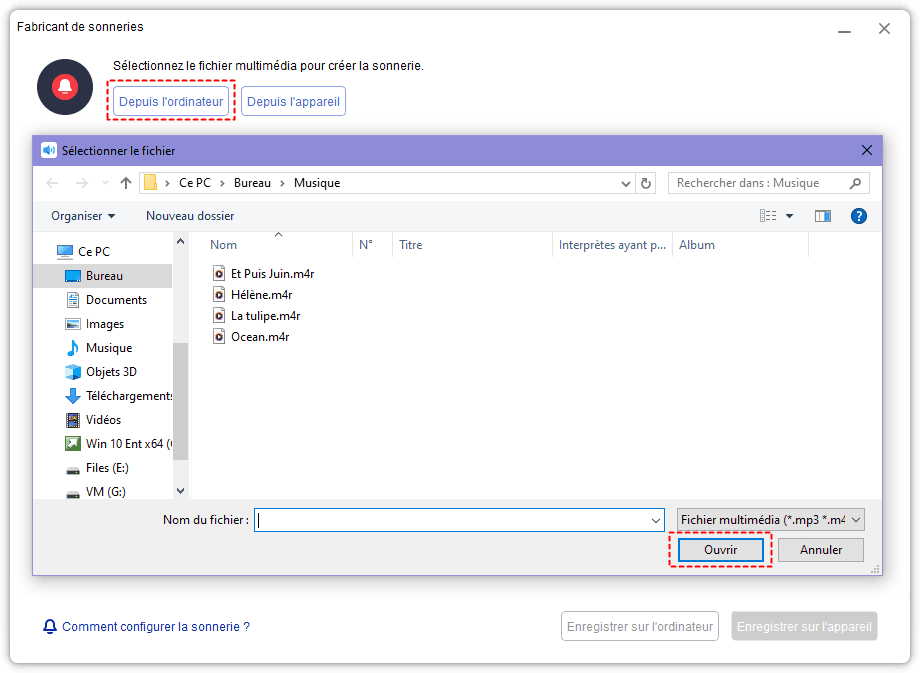
Task: Refresh the Musique folder contents
Action: [645, 183]
